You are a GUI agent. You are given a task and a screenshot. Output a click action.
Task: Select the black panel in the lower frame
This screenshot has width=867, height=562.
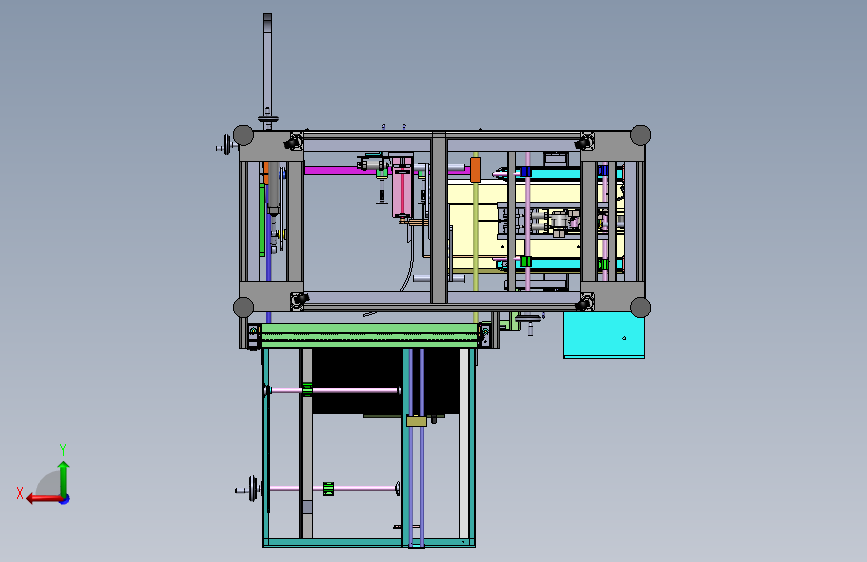(x=385, y=381)
